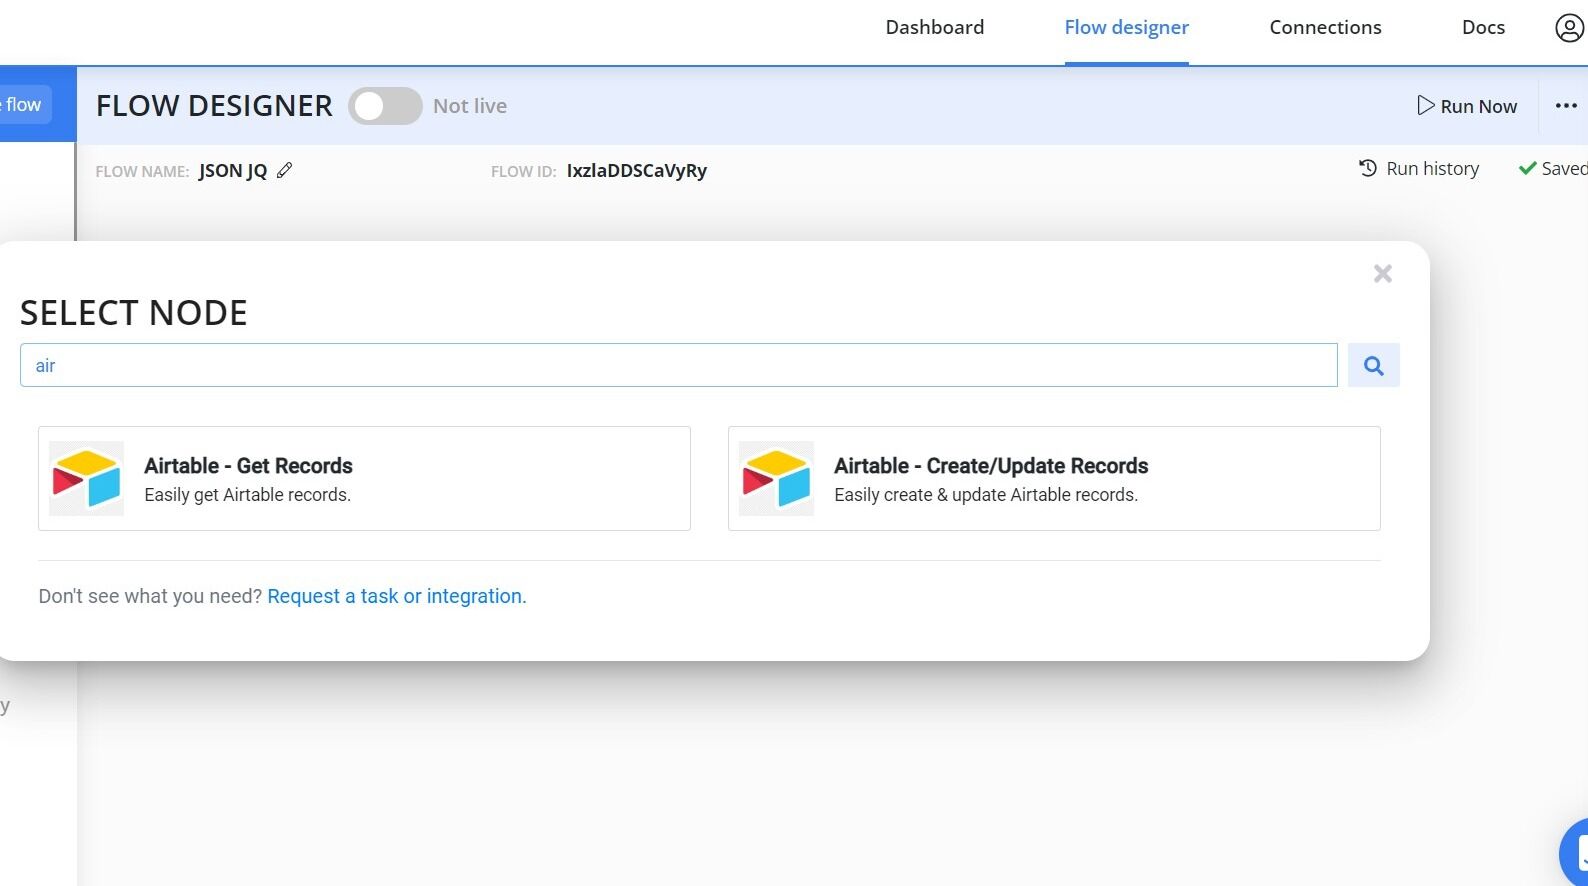
Task: Click the flow ID IxzlaDDSCaVyRy
Action: pyautogui.click(x=636, y=170)
